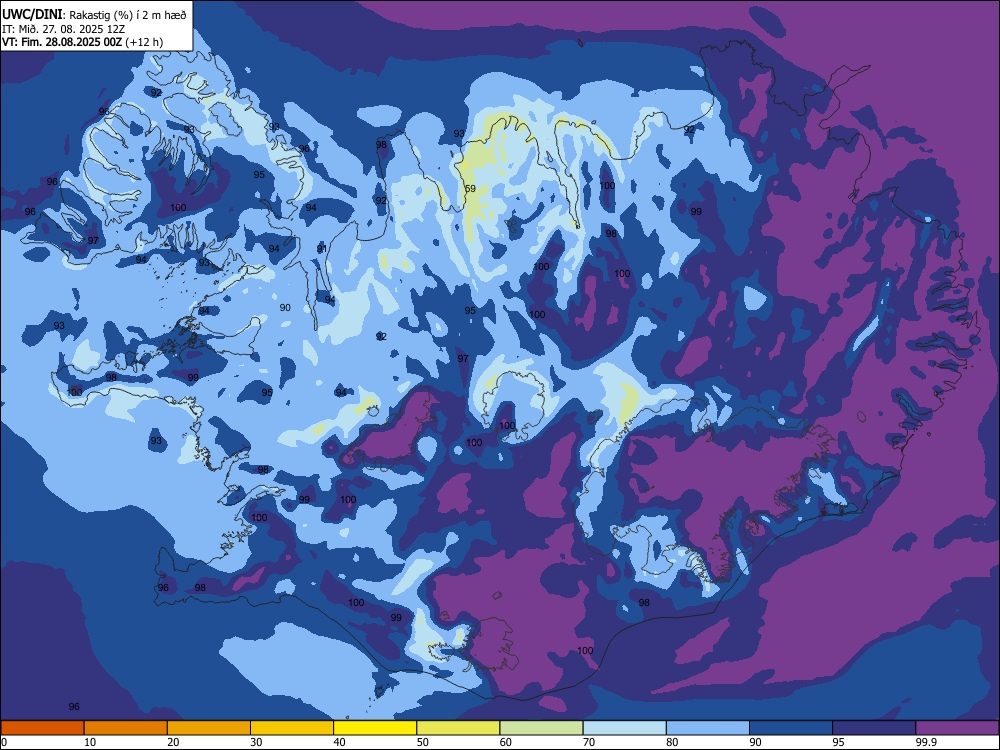The width and height of the screenshot is (1000, 750).
Task: Click the 'VT: Fim. 28.08.2025 00Z (+12 h)' line
Action: tap(82, 42)
